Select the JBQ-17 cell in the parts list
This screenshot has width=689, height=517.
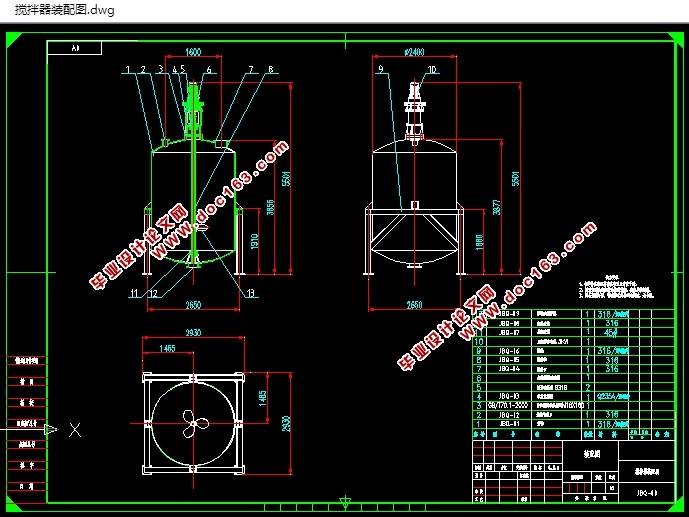coord(509,333)
